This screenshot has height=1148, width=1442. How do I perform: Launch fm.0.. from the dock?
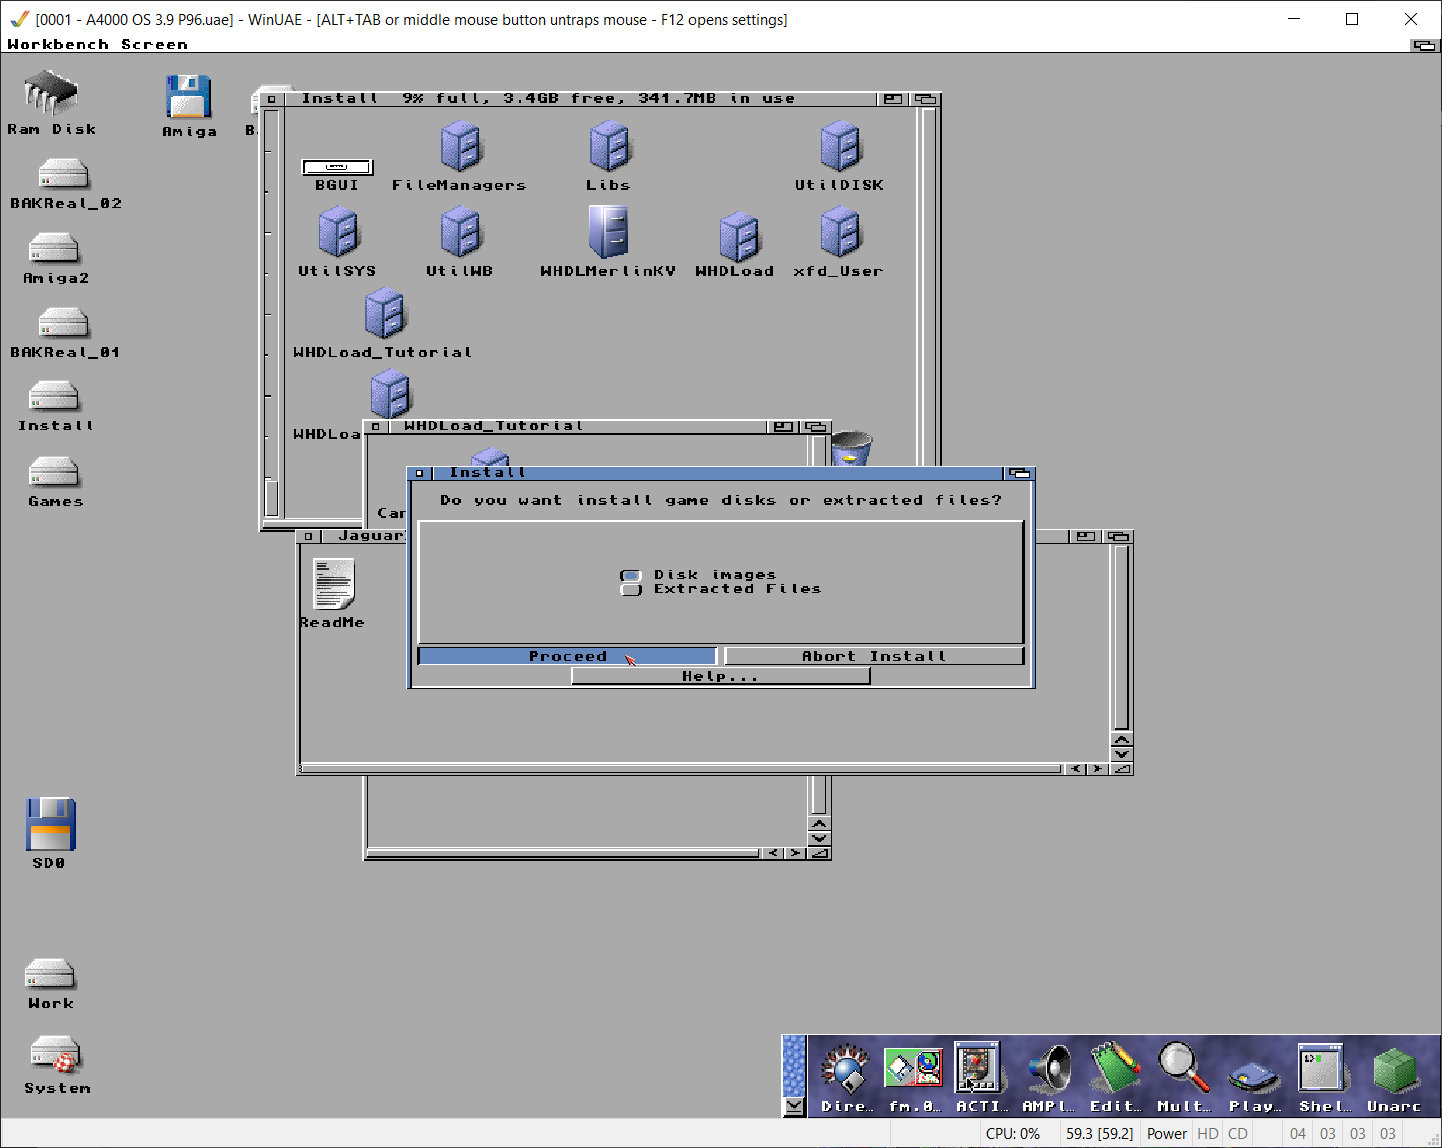point(914,1068)
